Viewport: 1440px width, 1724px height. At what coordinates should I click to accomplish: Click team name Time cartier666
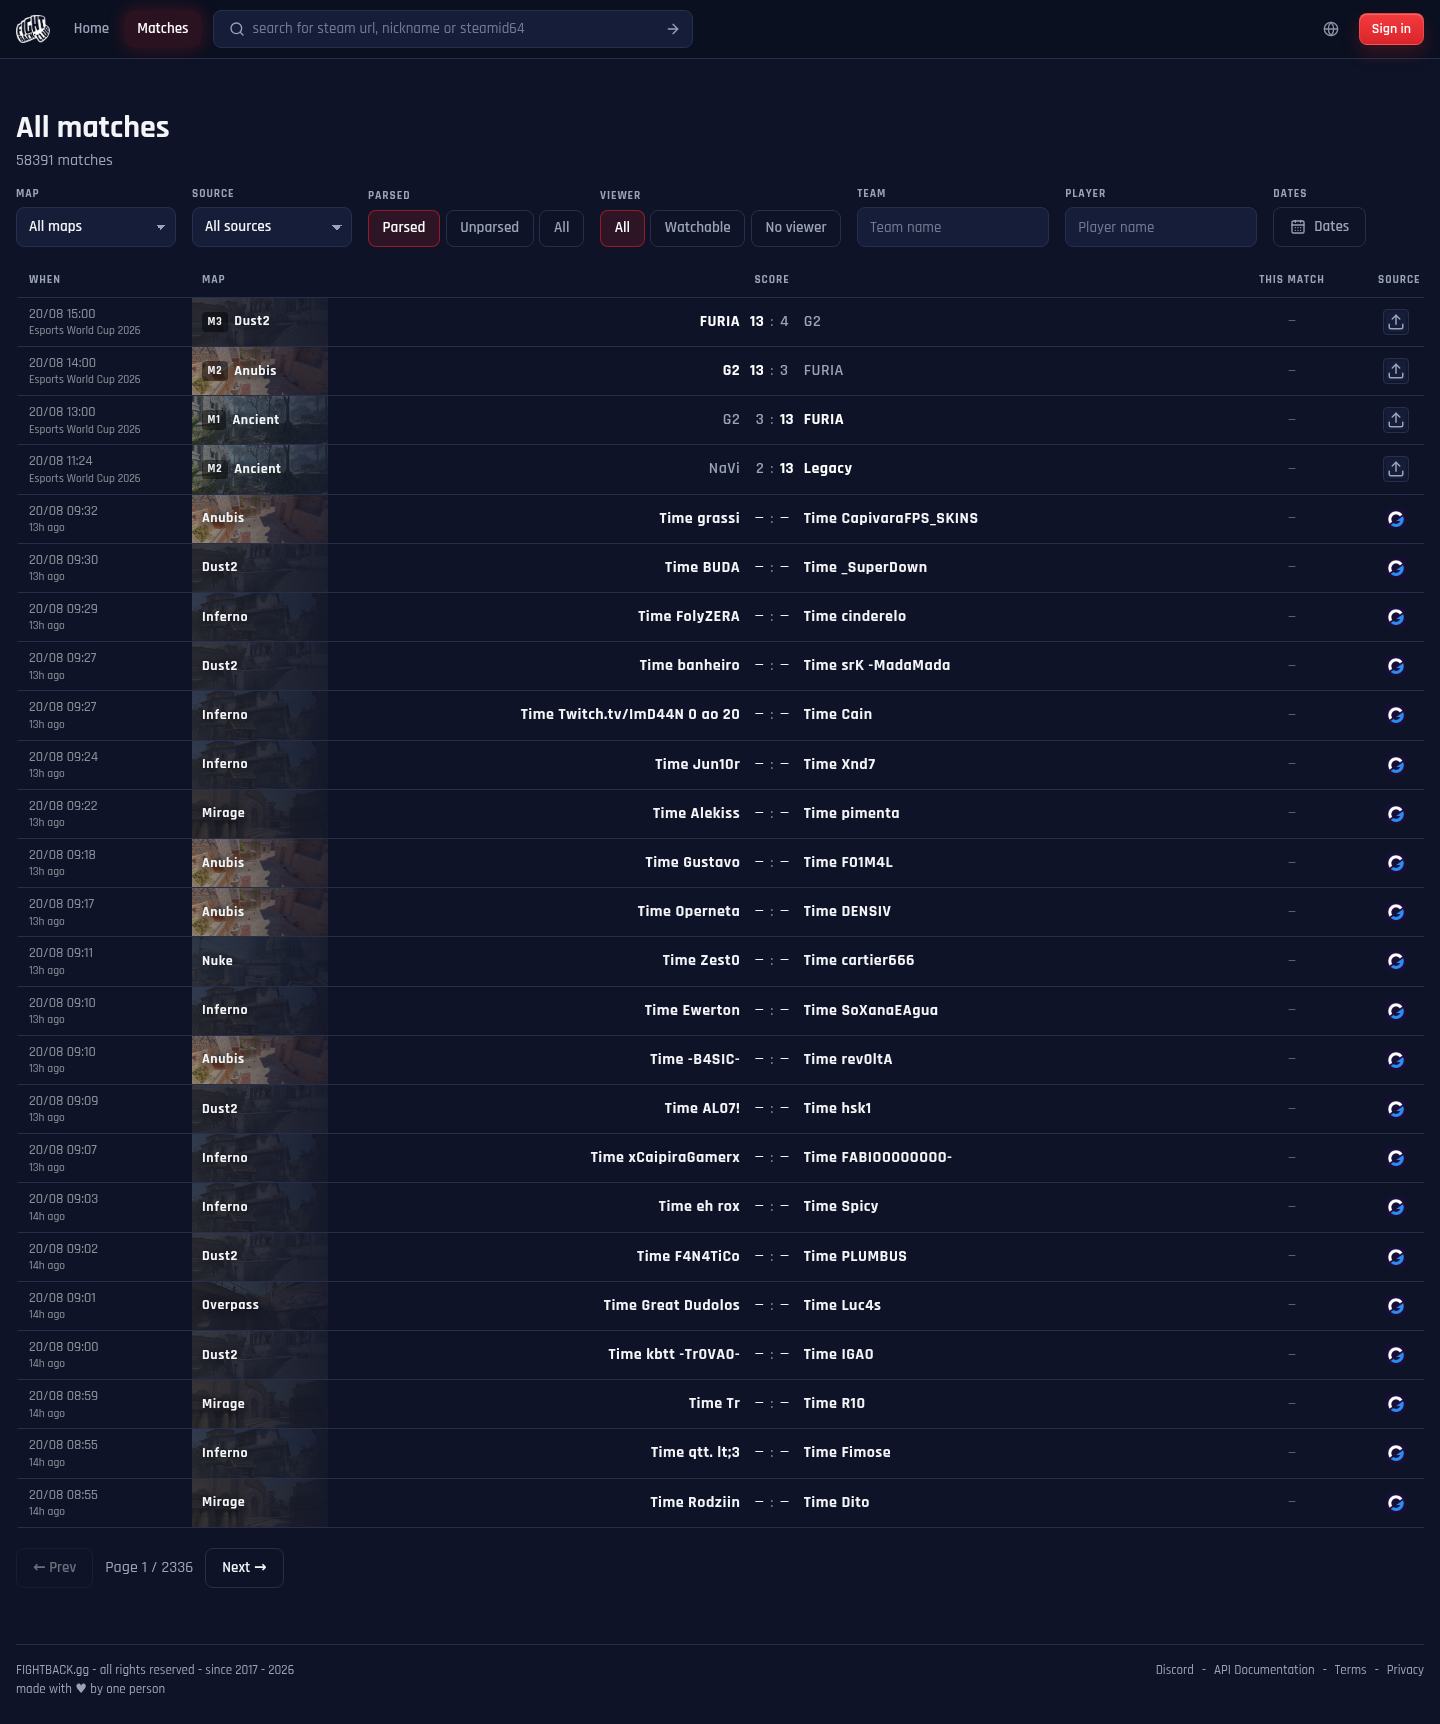point(859,960)
